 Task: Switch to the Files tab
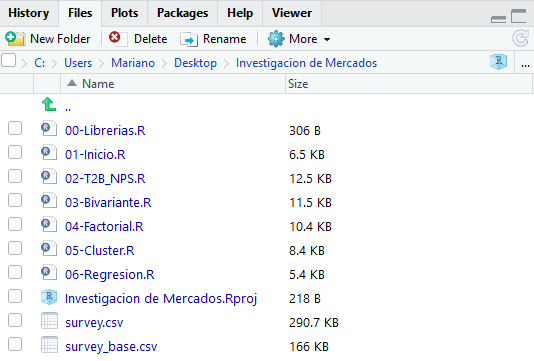pos(80,13)
